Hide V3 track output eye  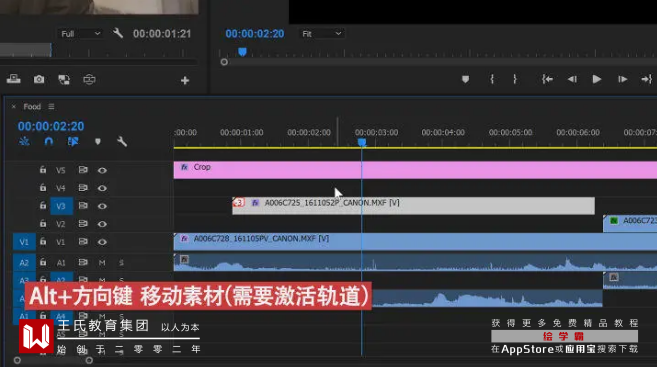102,206
